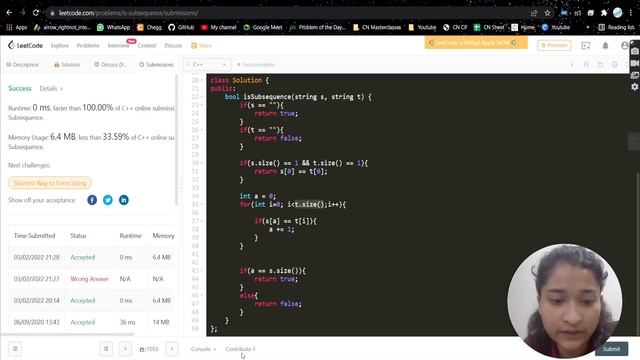Switch to the Discuss tab in problem panel
This screenshot has width=640, height=360.
point(110,64)
